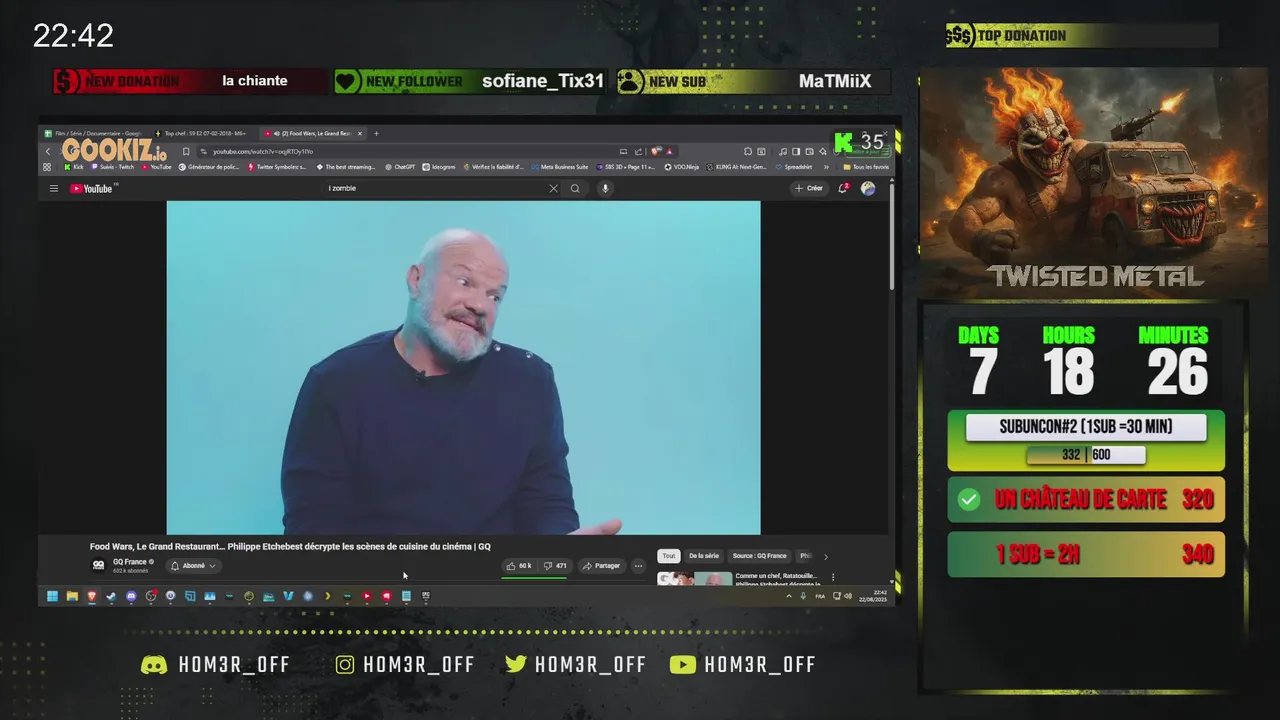Click the FRA keyboard language indicator
1280x720 pixels.
[x=821, y=596]
